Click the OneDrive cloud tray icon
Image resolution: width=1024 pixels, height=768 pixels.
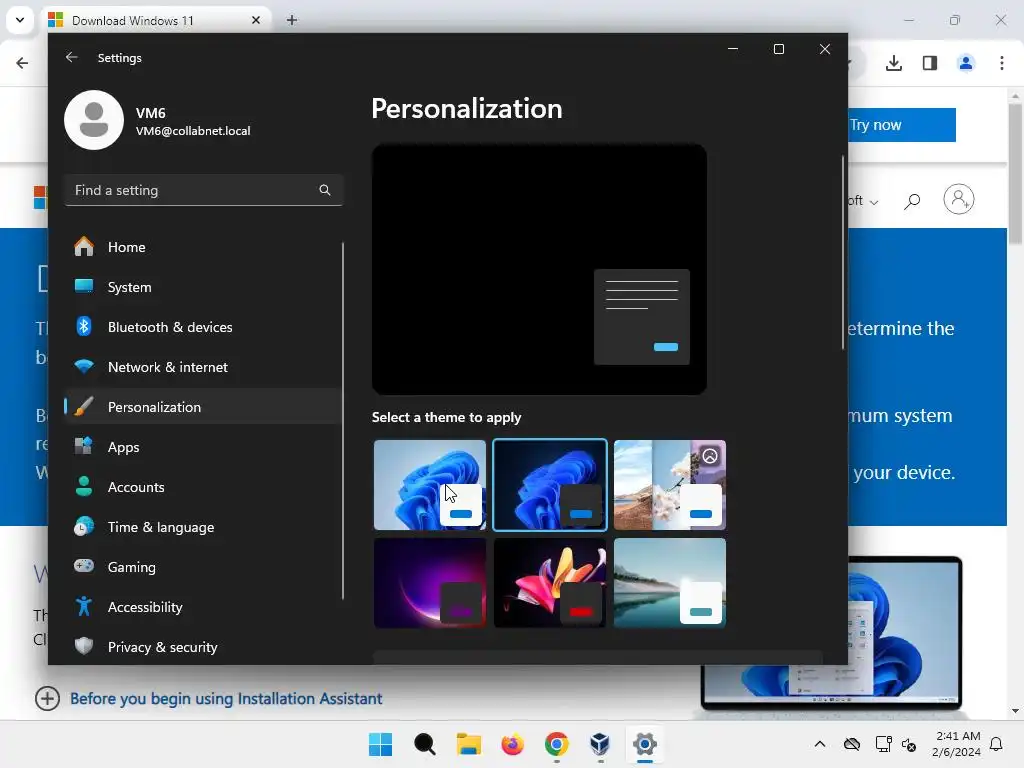pos(852,744)
